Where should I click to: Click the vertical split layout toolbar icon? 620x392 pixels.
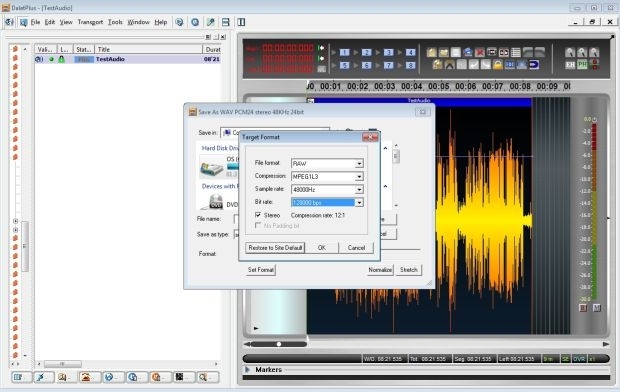coord(241,22)
